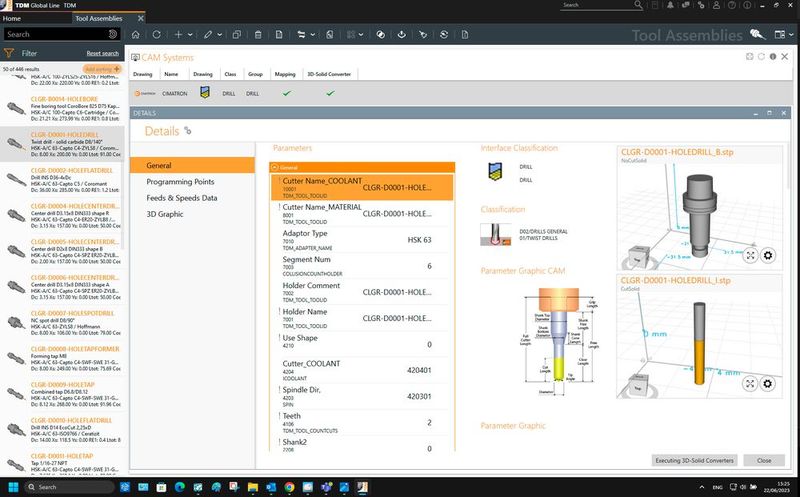Click the Windows taskbar Search box
Image resolution: width=800 pixels, height=497 pixels.
click(69, 487)
